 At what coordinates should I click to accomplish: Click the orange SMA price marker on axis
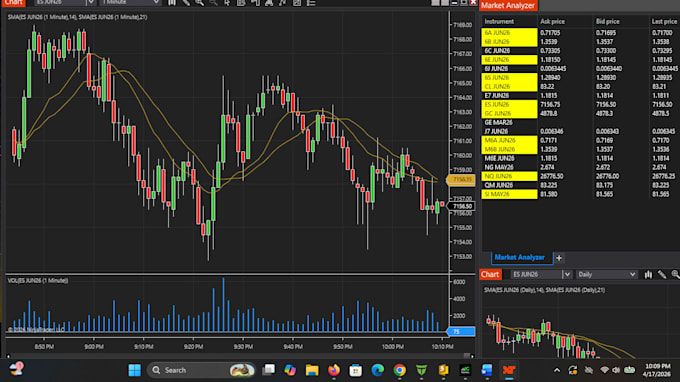click(461, 180)
